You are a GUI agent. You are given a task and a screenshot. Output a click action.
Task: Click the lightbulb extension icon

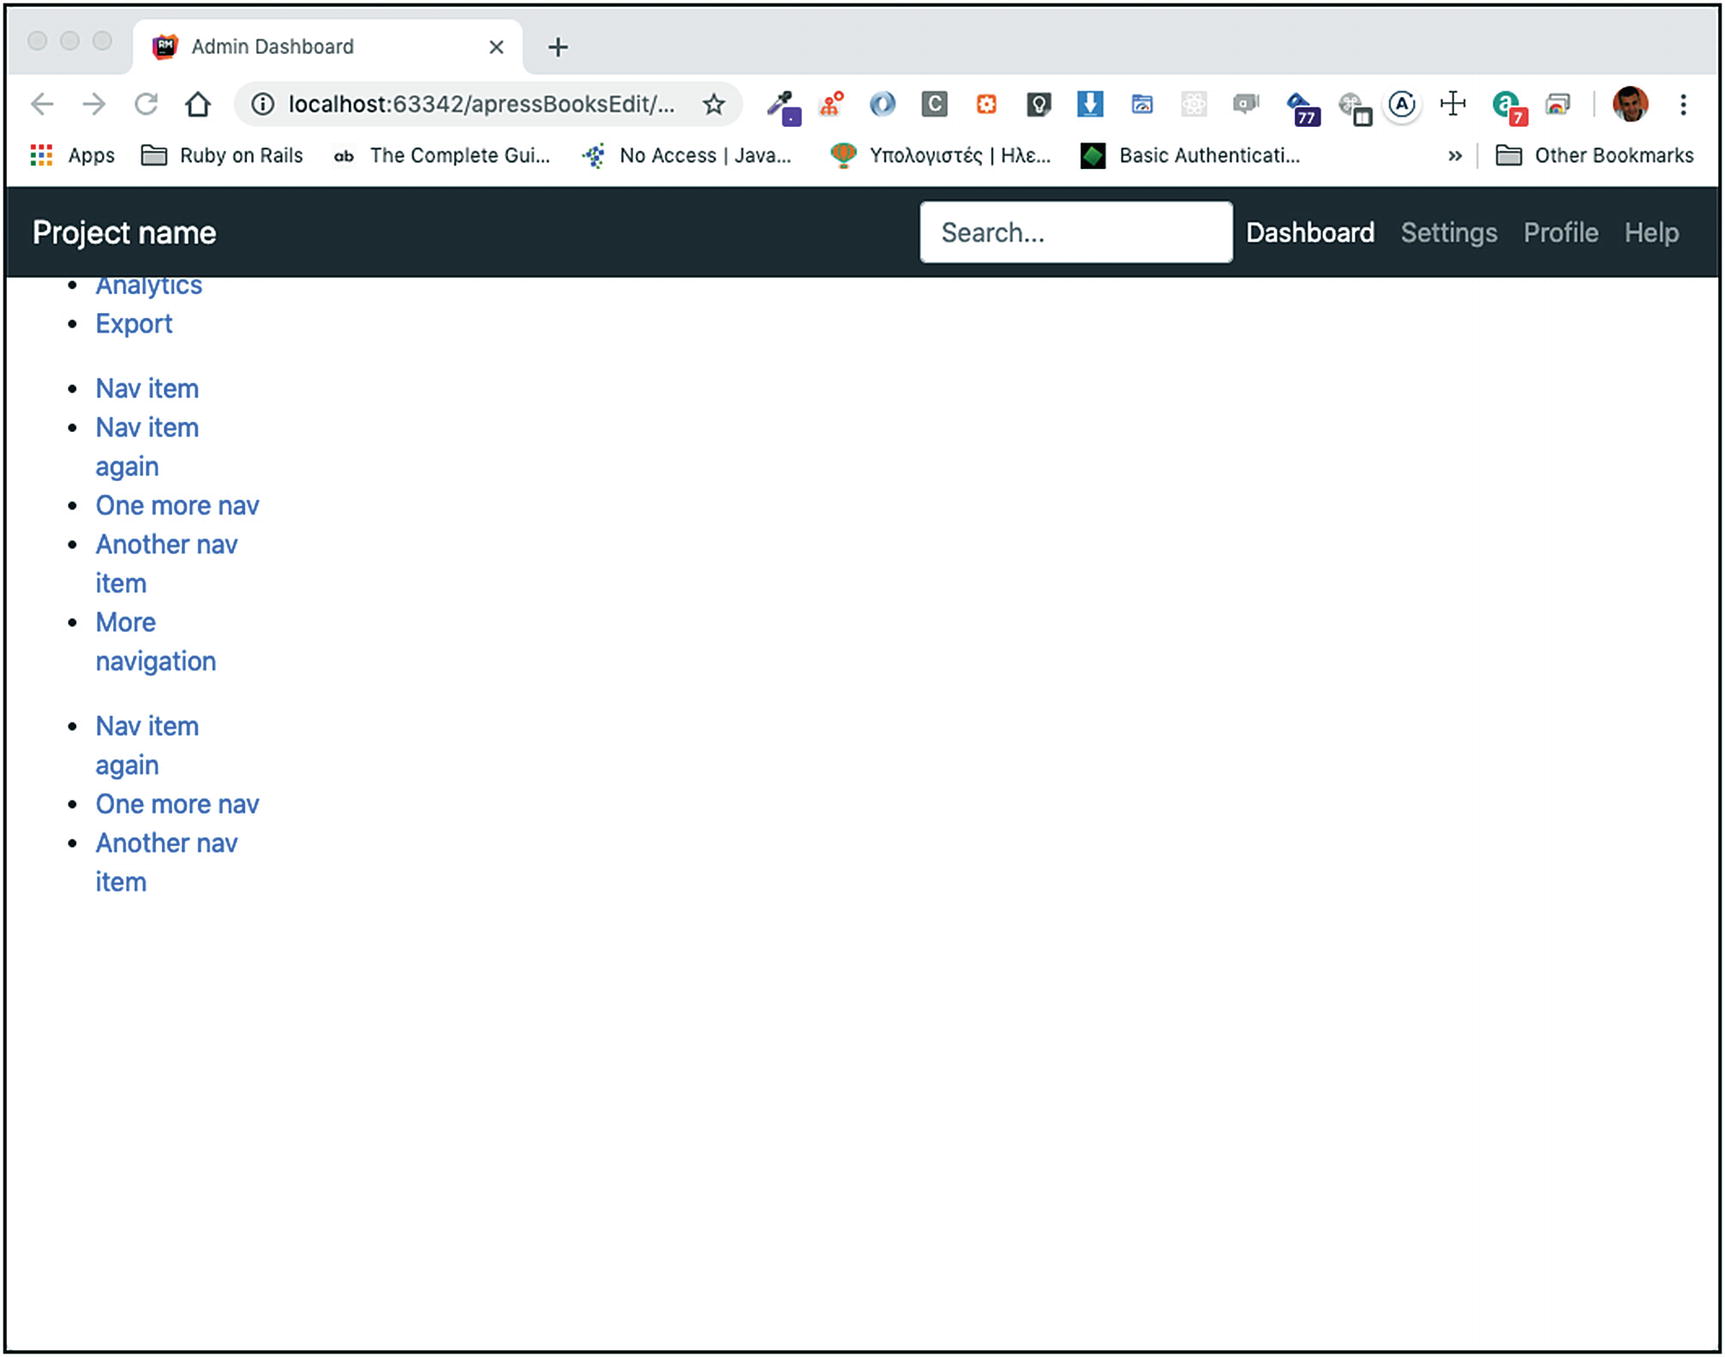[x=1038, y=104]
